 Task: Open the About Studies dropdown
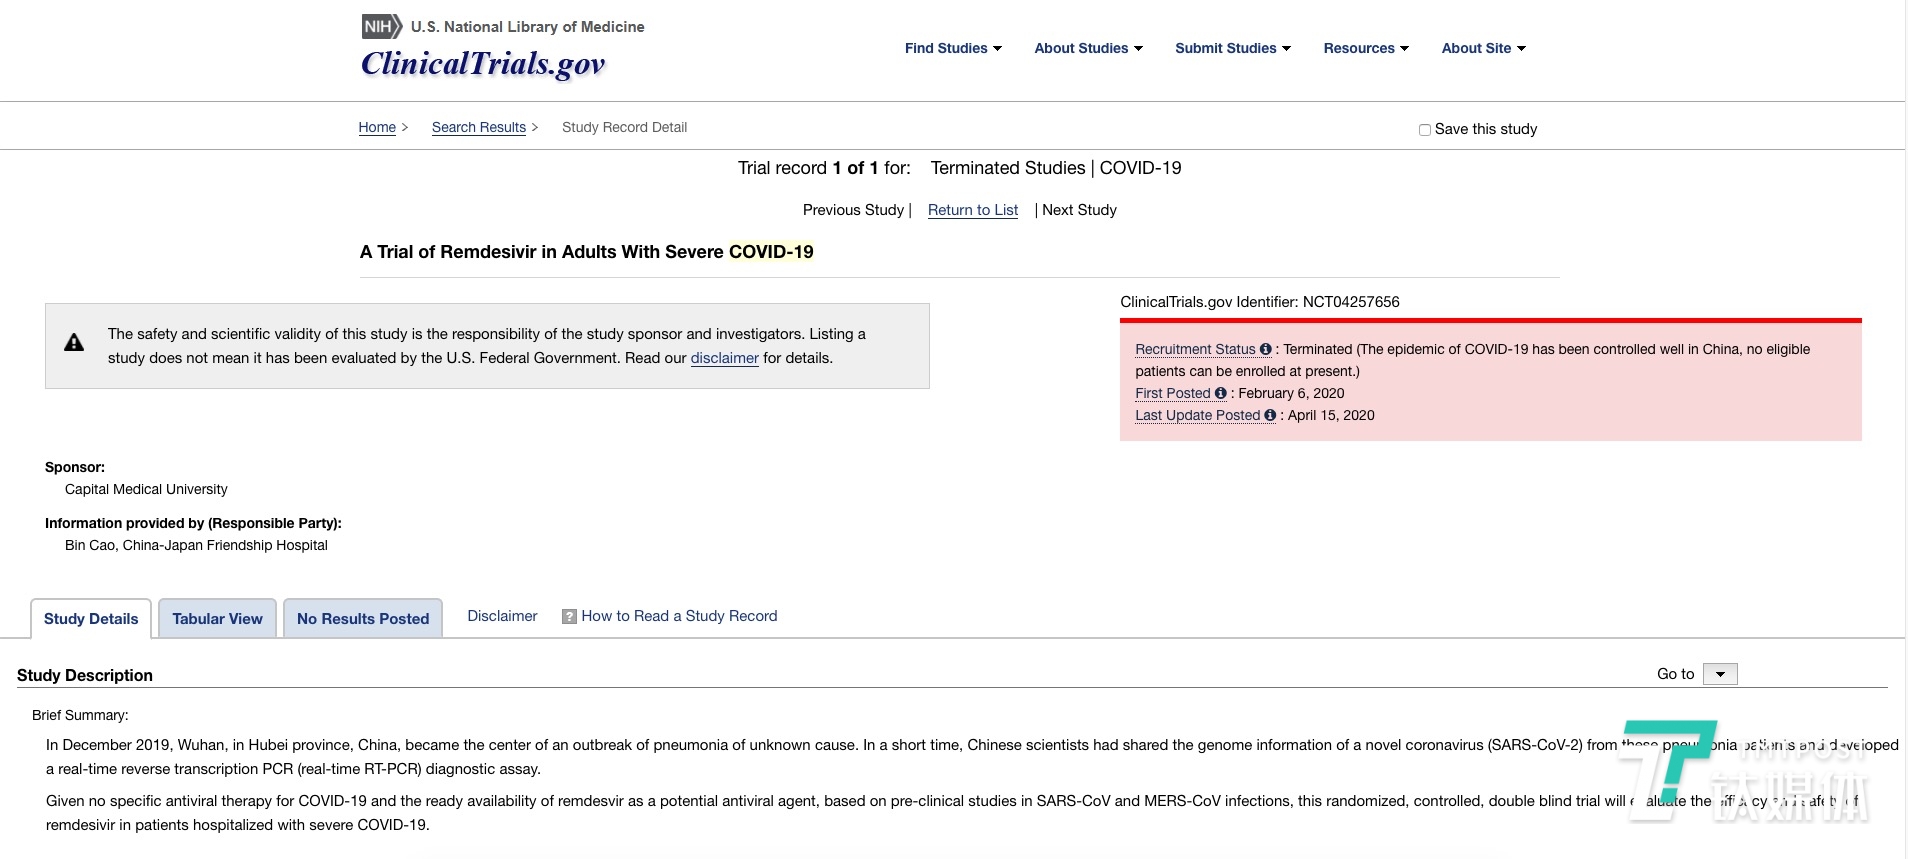(1088, 48)
